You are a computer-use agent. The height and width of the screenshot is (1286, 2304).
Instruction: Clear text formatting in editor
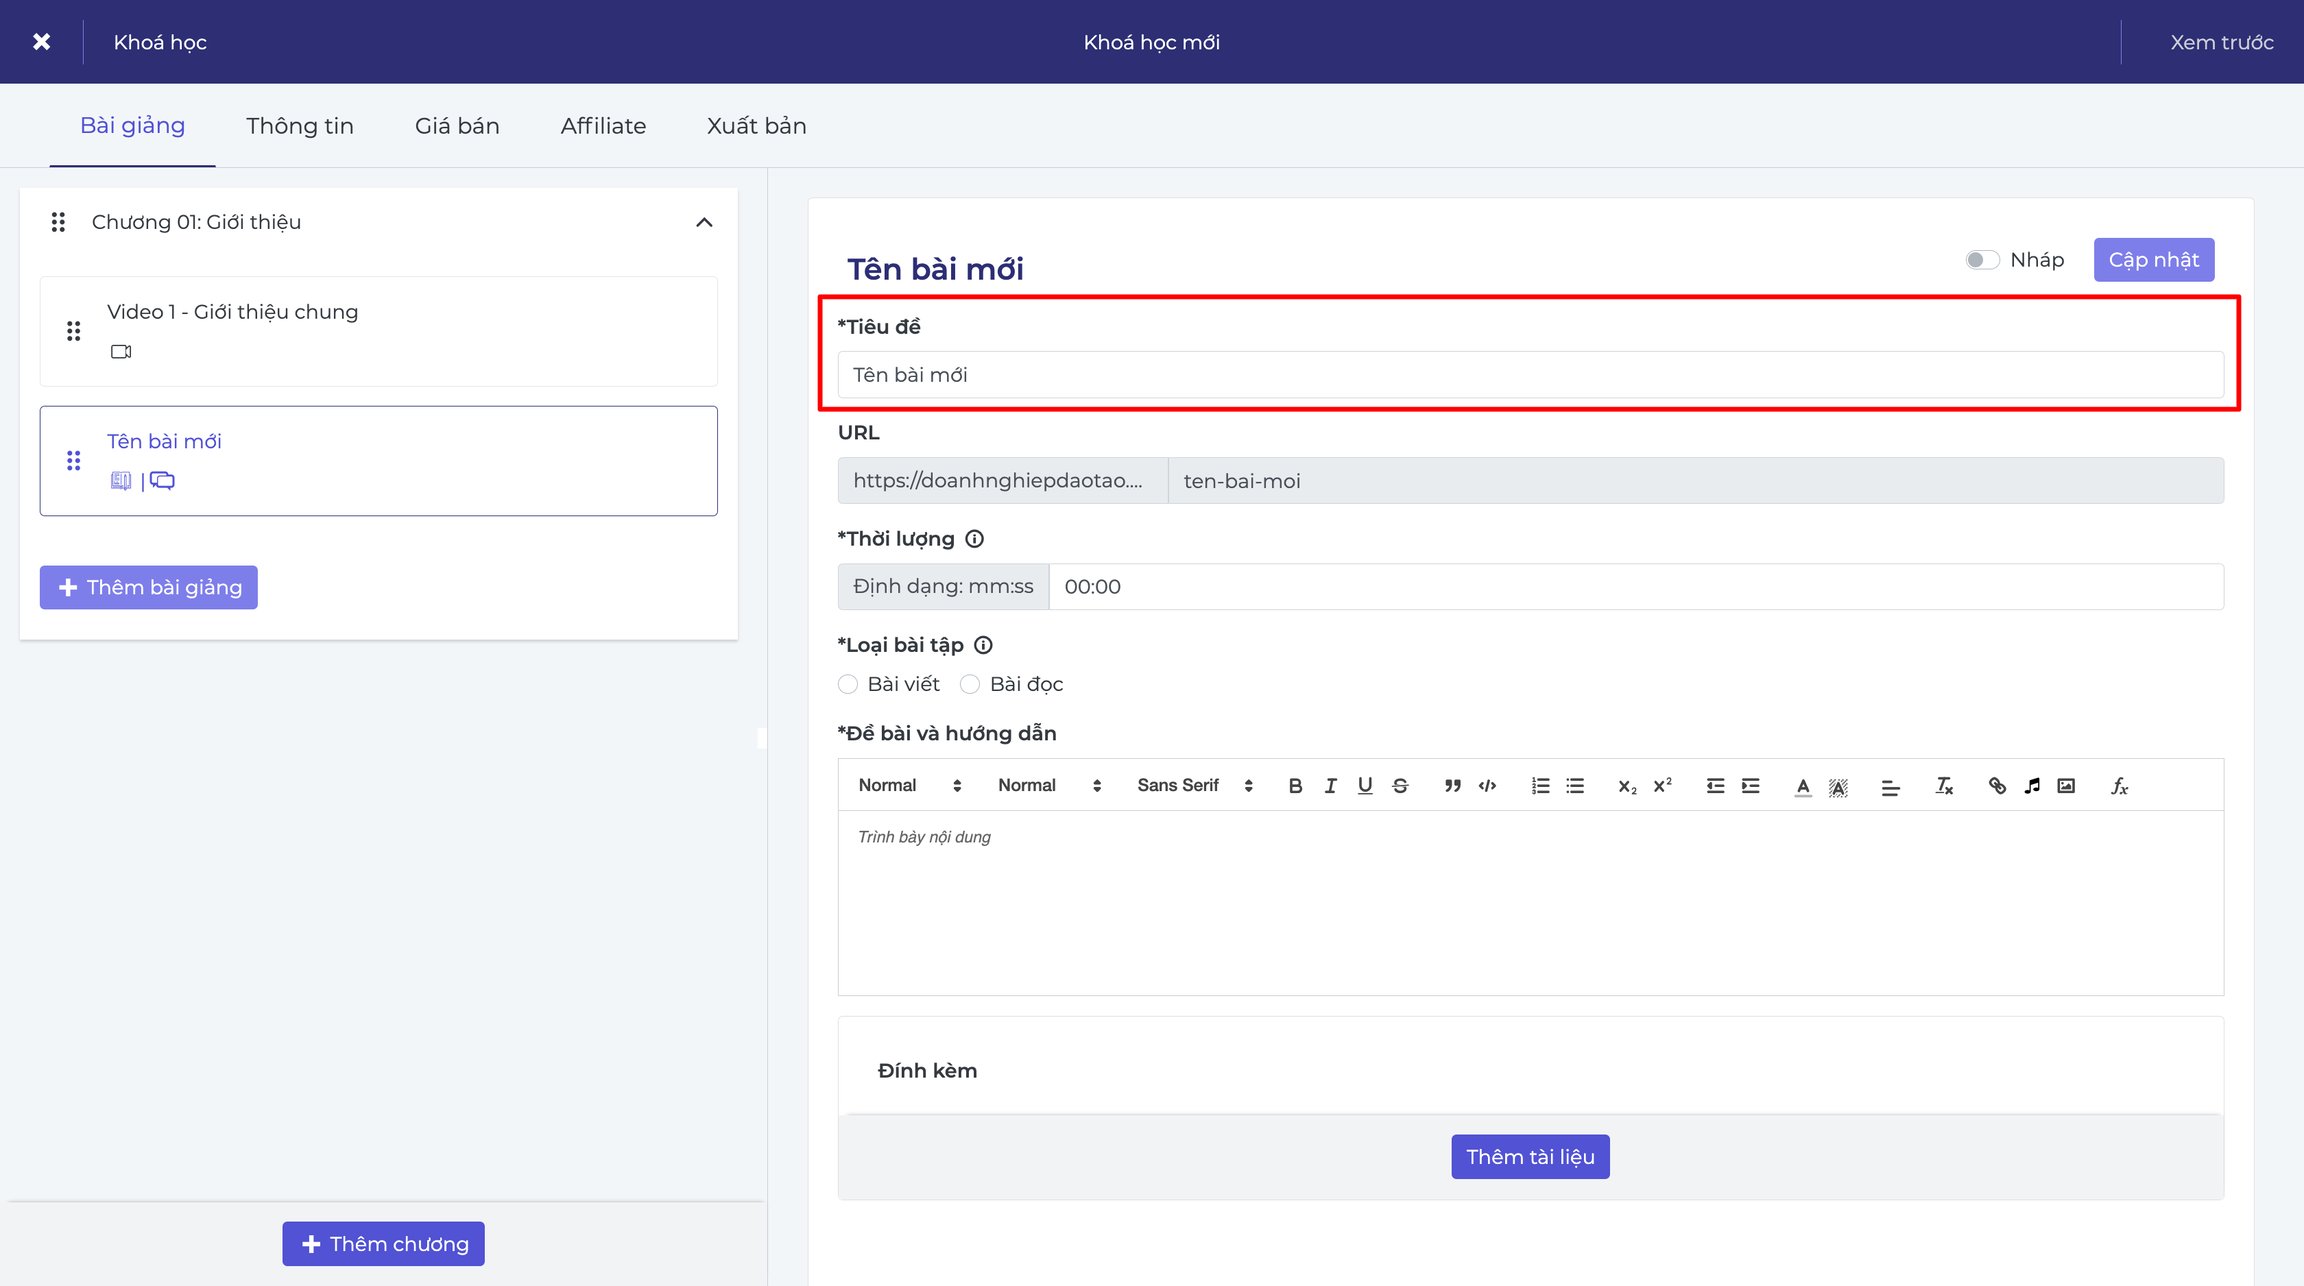tap(1944, 786)
